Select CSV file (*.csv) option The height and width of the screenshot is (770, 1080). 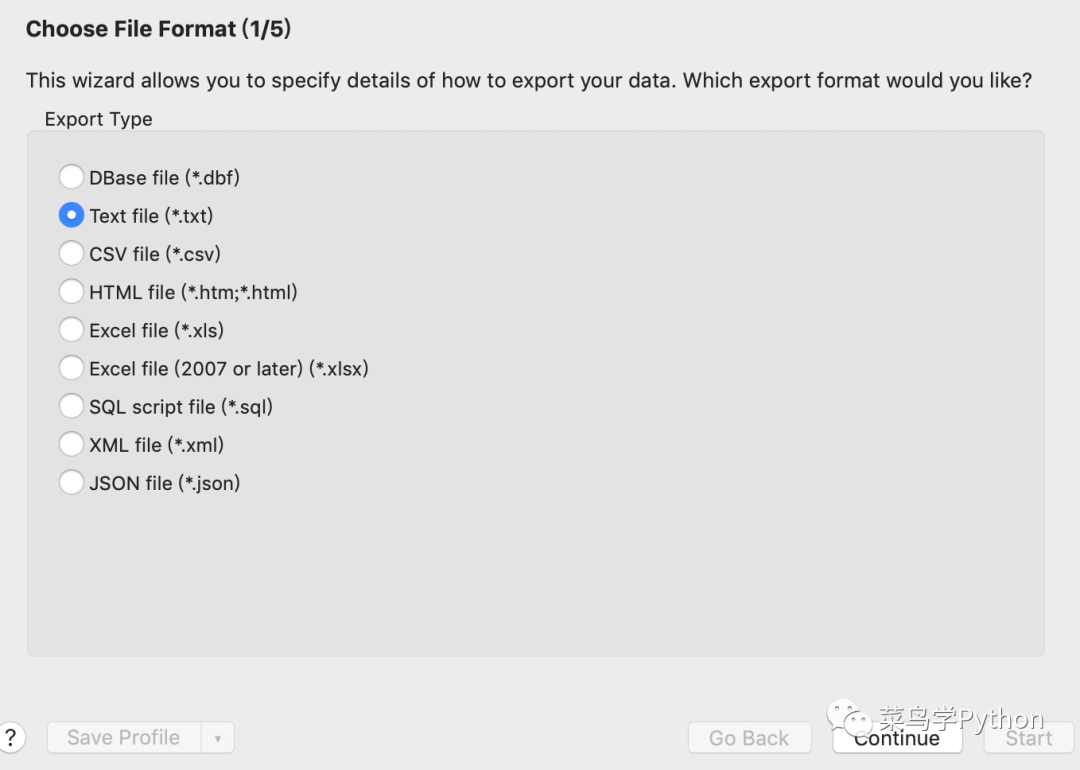71,253
